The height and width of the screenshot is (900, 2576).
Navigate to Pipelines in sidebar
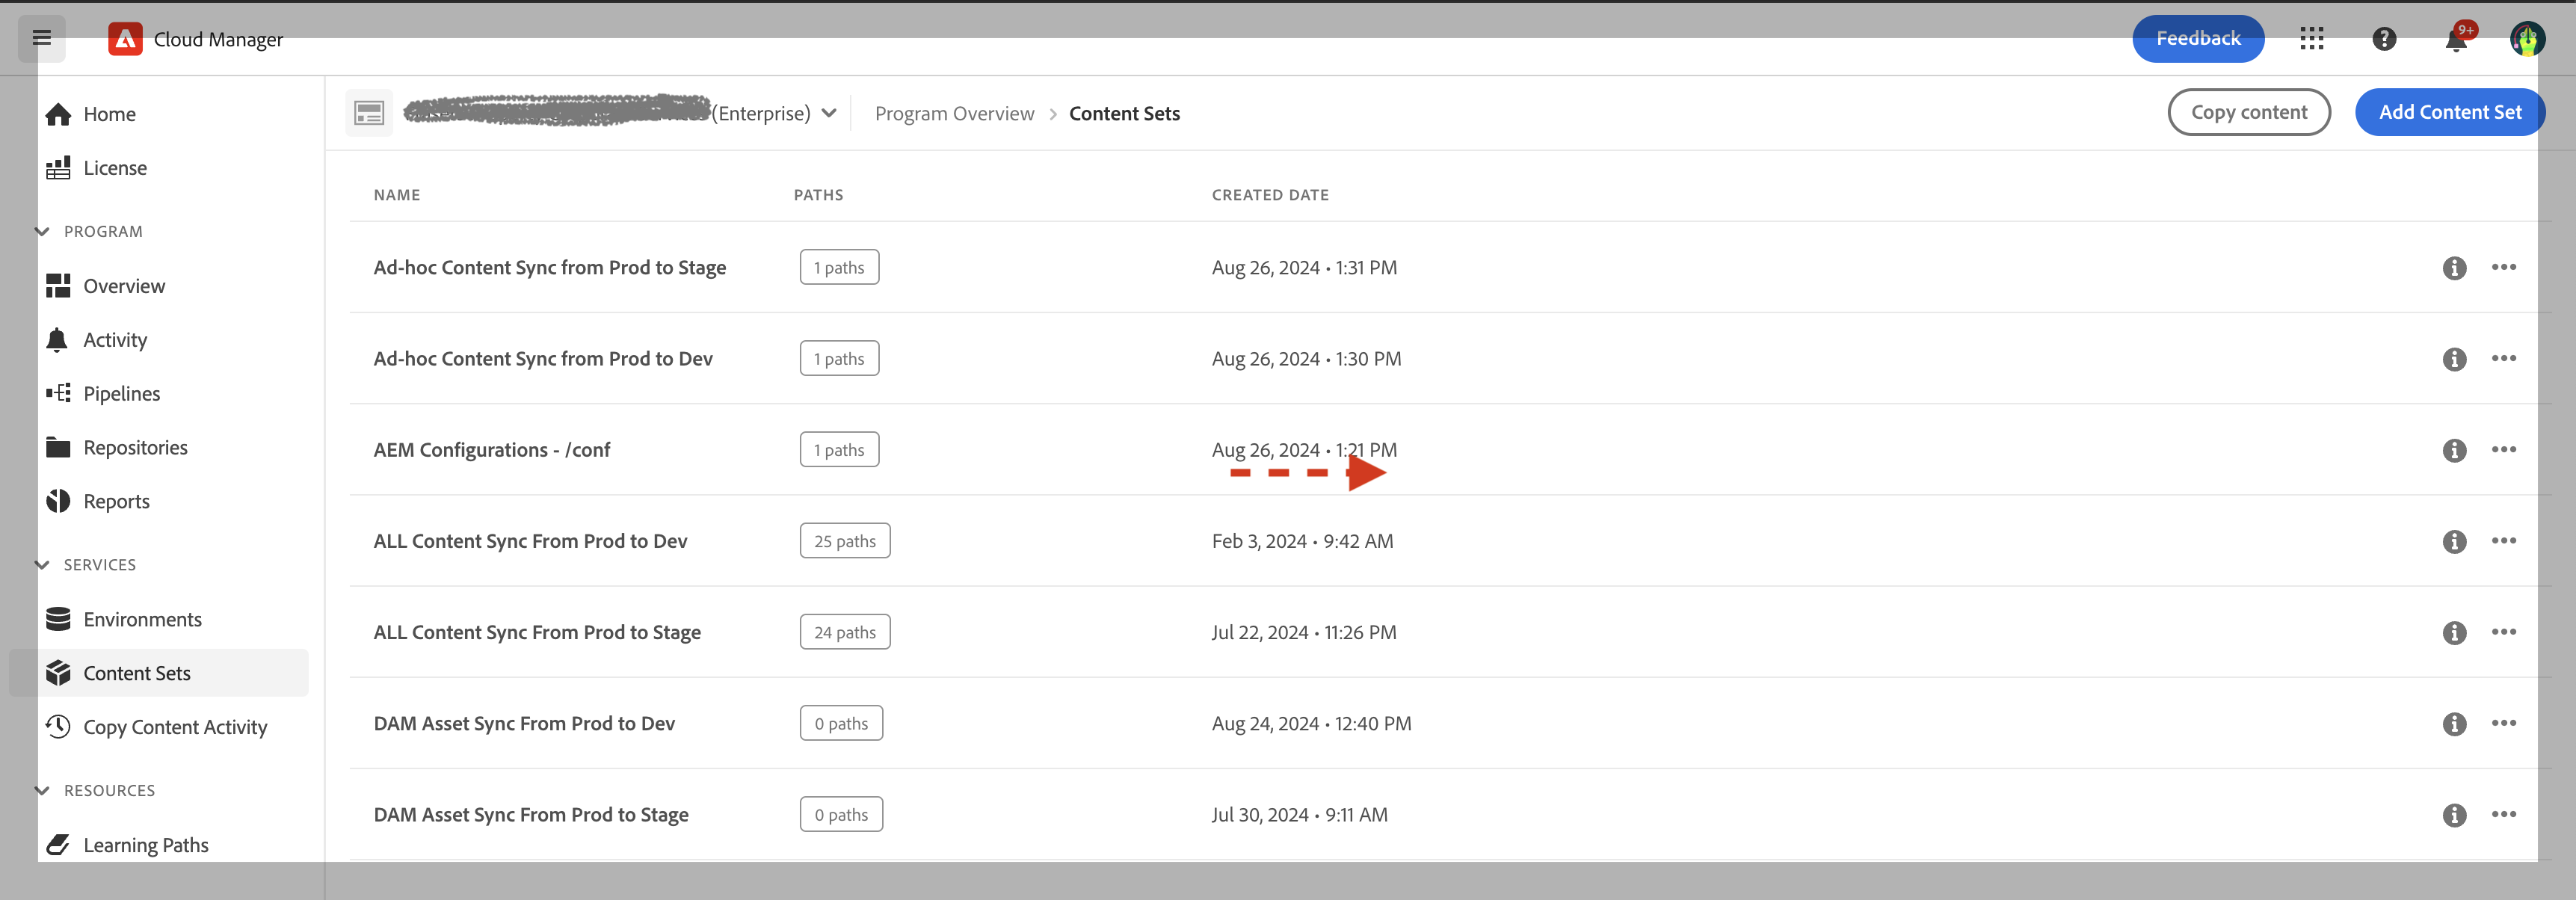[x=122, y=392]
